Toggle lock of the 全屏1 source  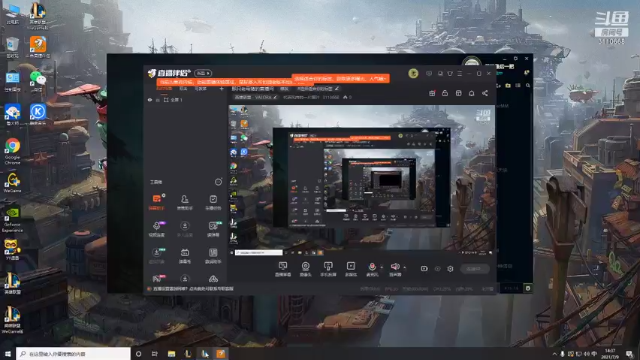158,100
